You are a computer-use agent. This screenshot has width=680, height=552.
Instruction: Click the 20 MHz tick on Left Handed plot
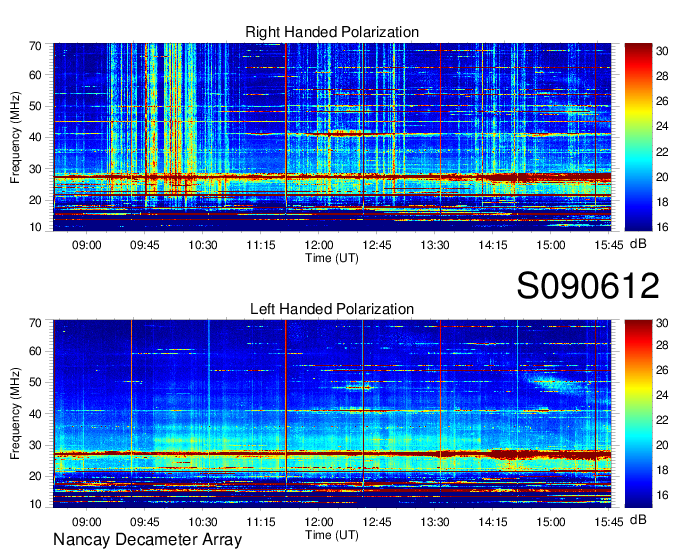pos(35,476)
